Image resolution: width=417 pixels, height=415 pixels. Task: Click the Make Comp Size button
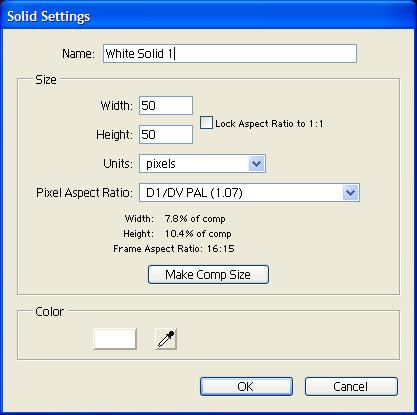208,275
